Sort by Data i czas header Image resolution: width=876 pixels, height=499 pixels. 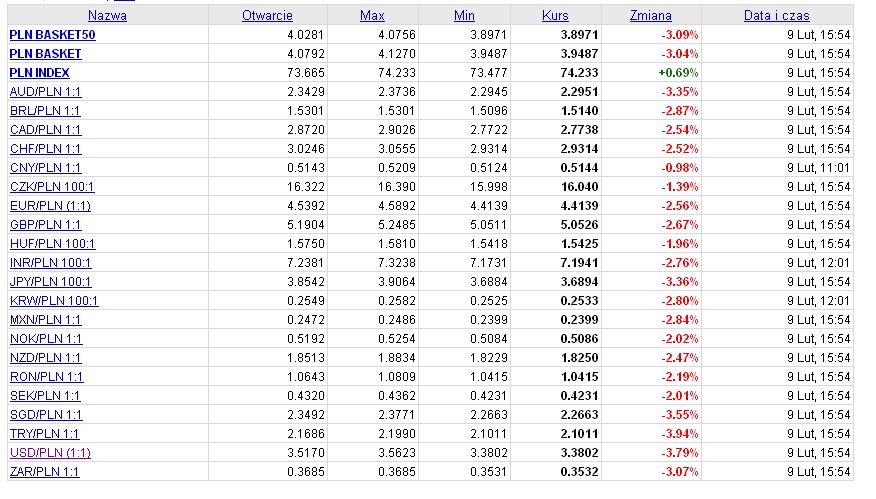[776, 16]
